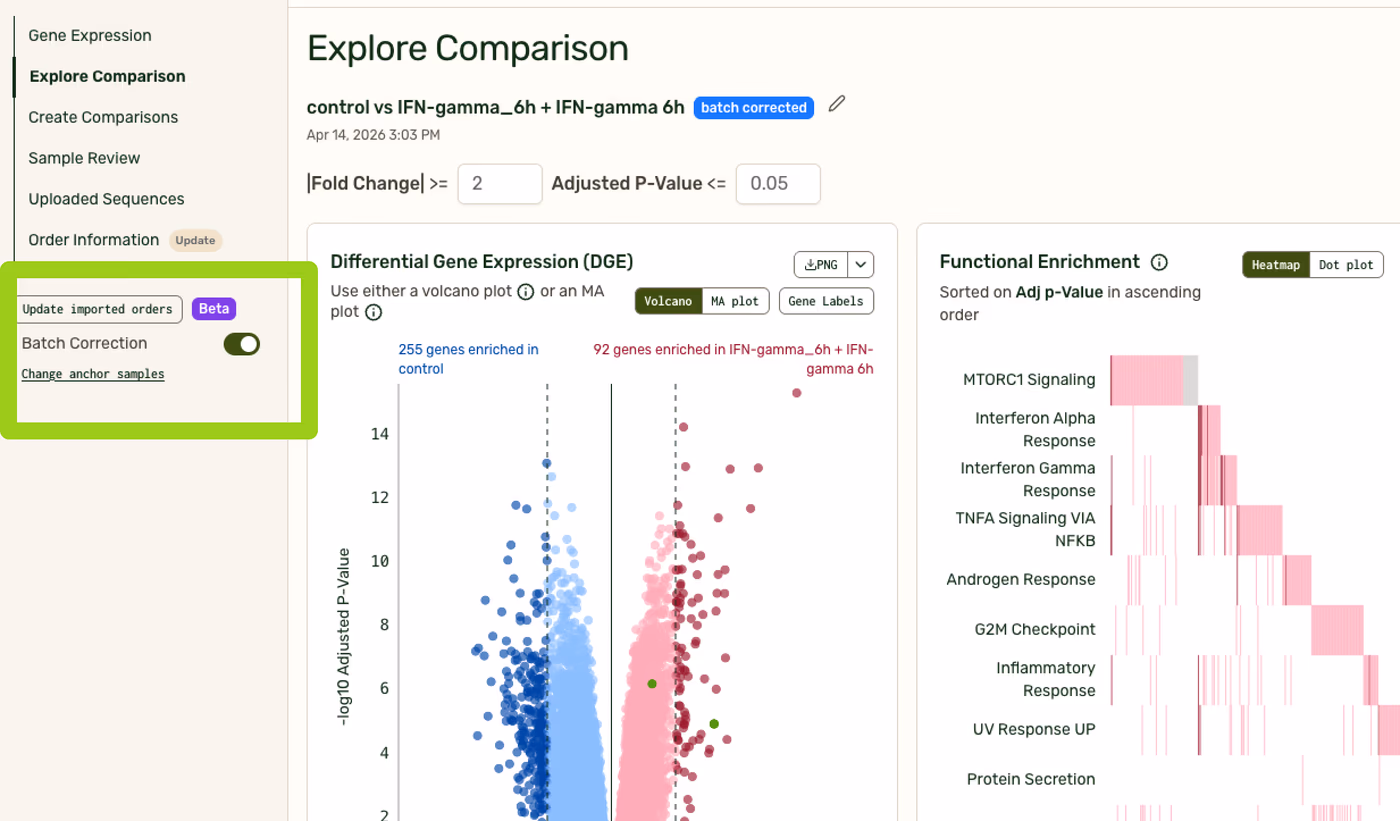Screen dimensions: 1400x821
Task: Click the MTORC1 Signaling heatmap bar
Action: tap(1147, 380)
